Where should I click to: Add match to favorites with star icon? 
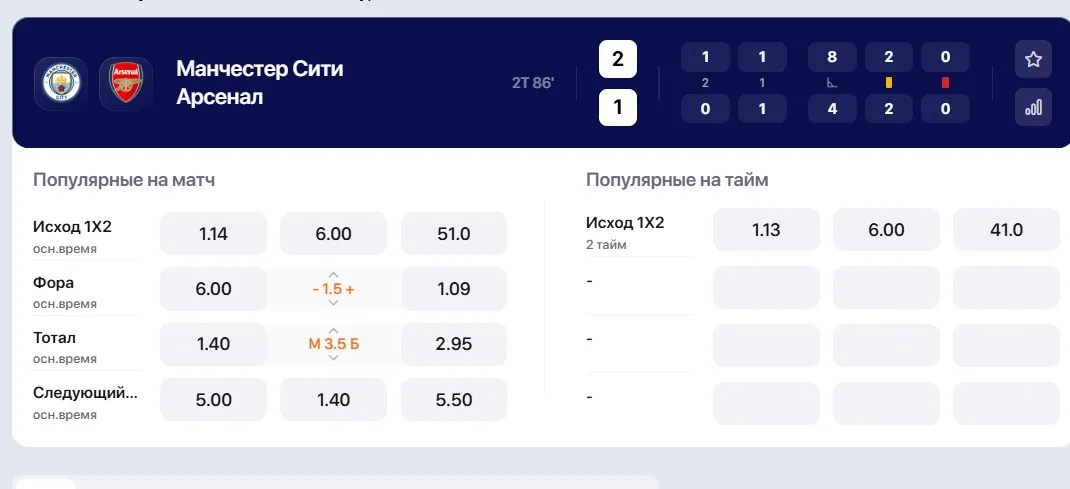[x=1033, y=59]
